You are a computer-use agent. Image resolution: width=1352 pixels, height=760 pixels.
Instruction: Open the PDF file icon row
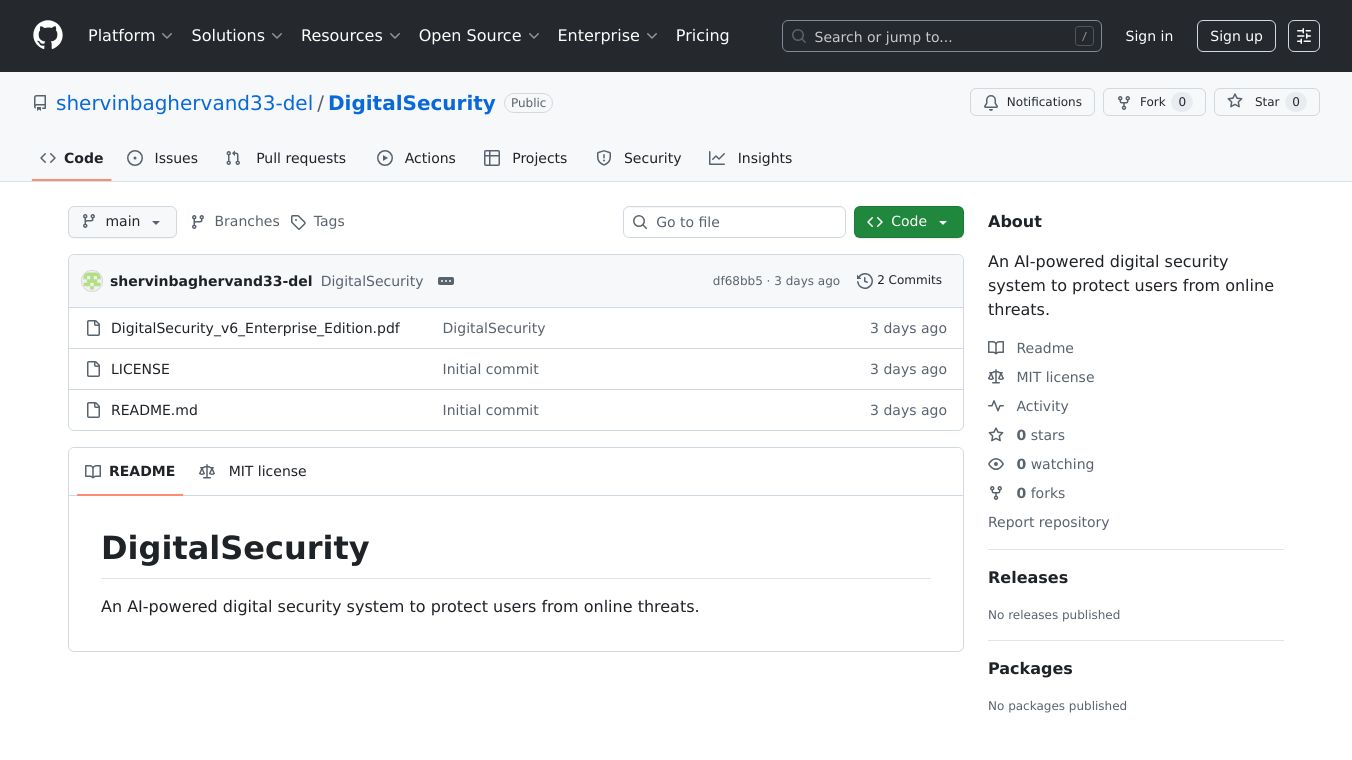coord(94,328)
